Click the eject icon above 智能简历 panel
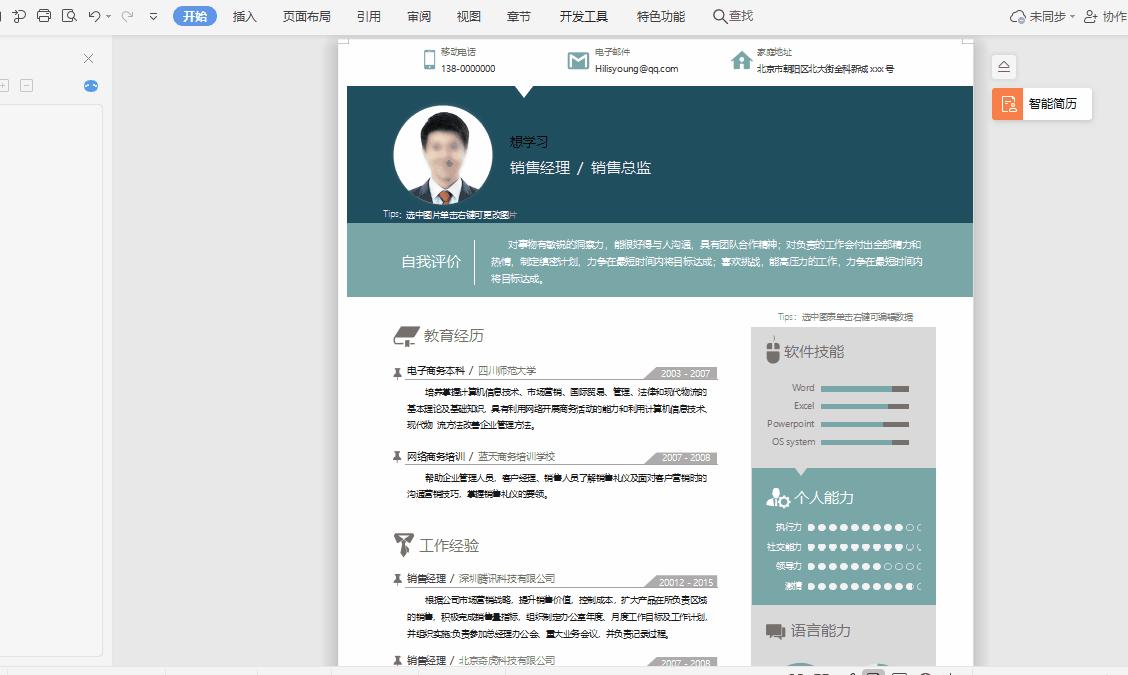Screen dimensions: 1128x675 click(1003, 65)
